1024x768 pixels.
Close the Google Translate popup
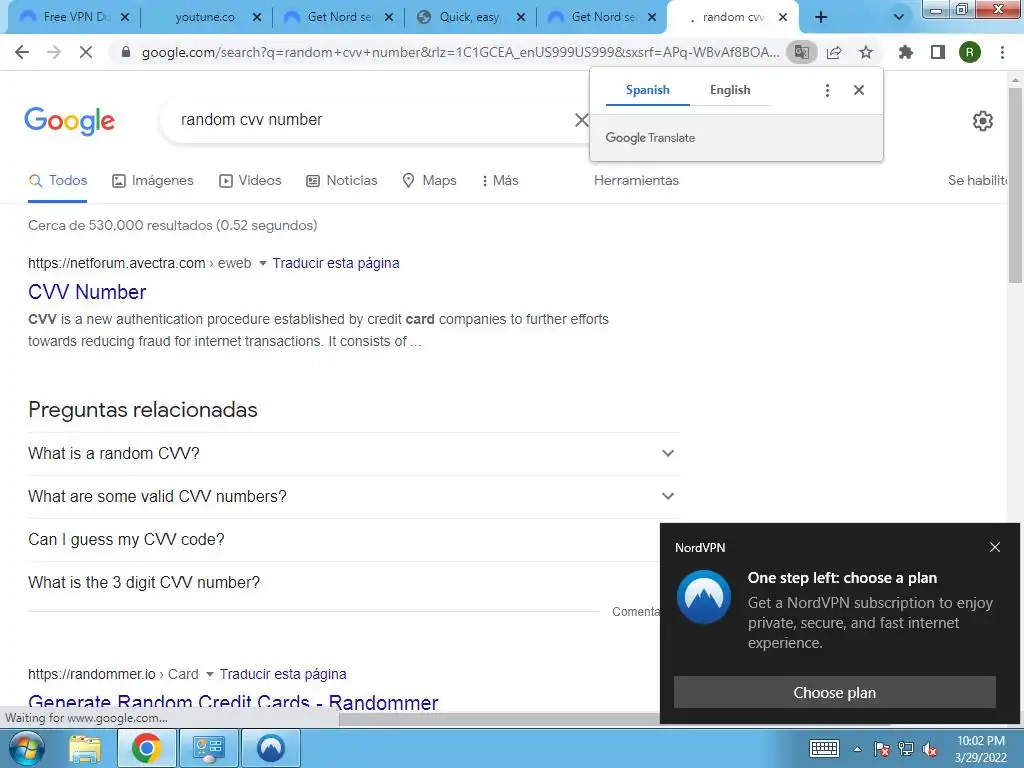(859, 90)
